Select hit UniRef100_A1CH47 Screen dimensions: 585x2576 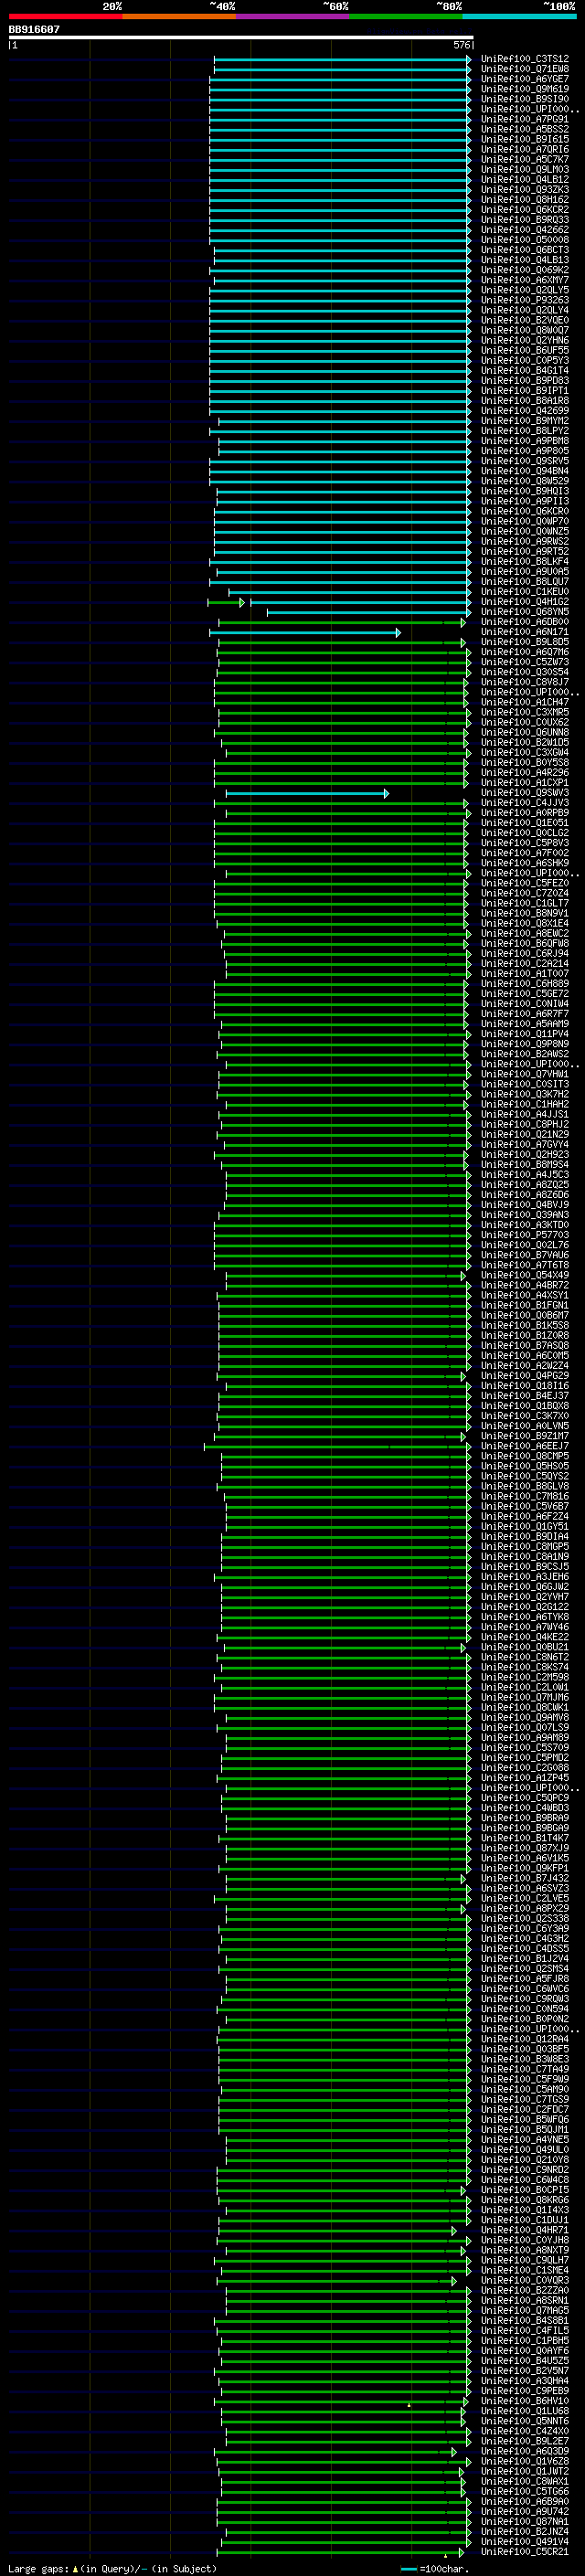[x=524, y=702]
